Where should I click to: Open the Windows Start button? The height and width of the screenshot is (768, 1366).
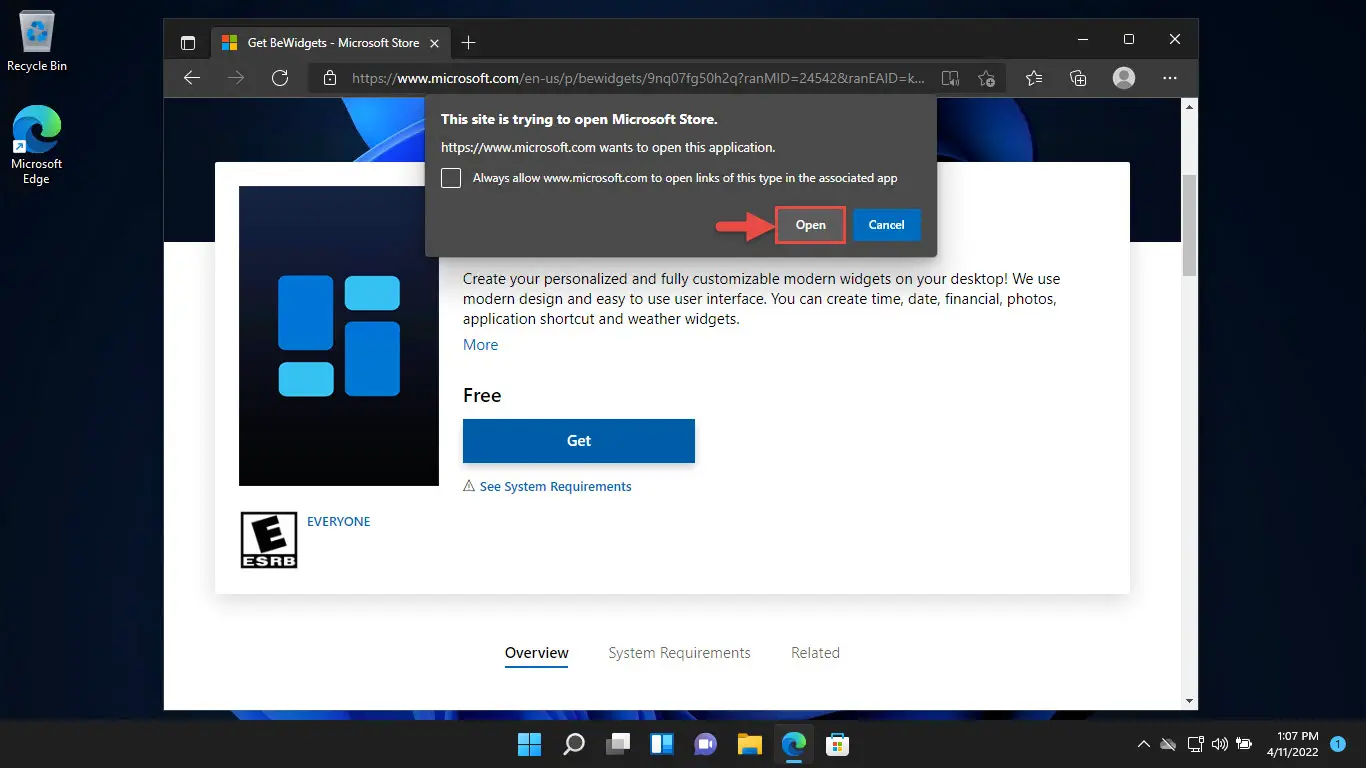(x=529, y=744)
